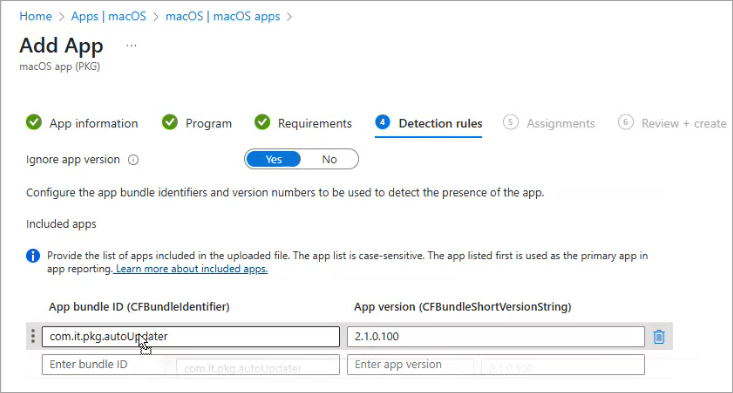
Task: Go to the Requirements step
Action: tap(315, 123)
